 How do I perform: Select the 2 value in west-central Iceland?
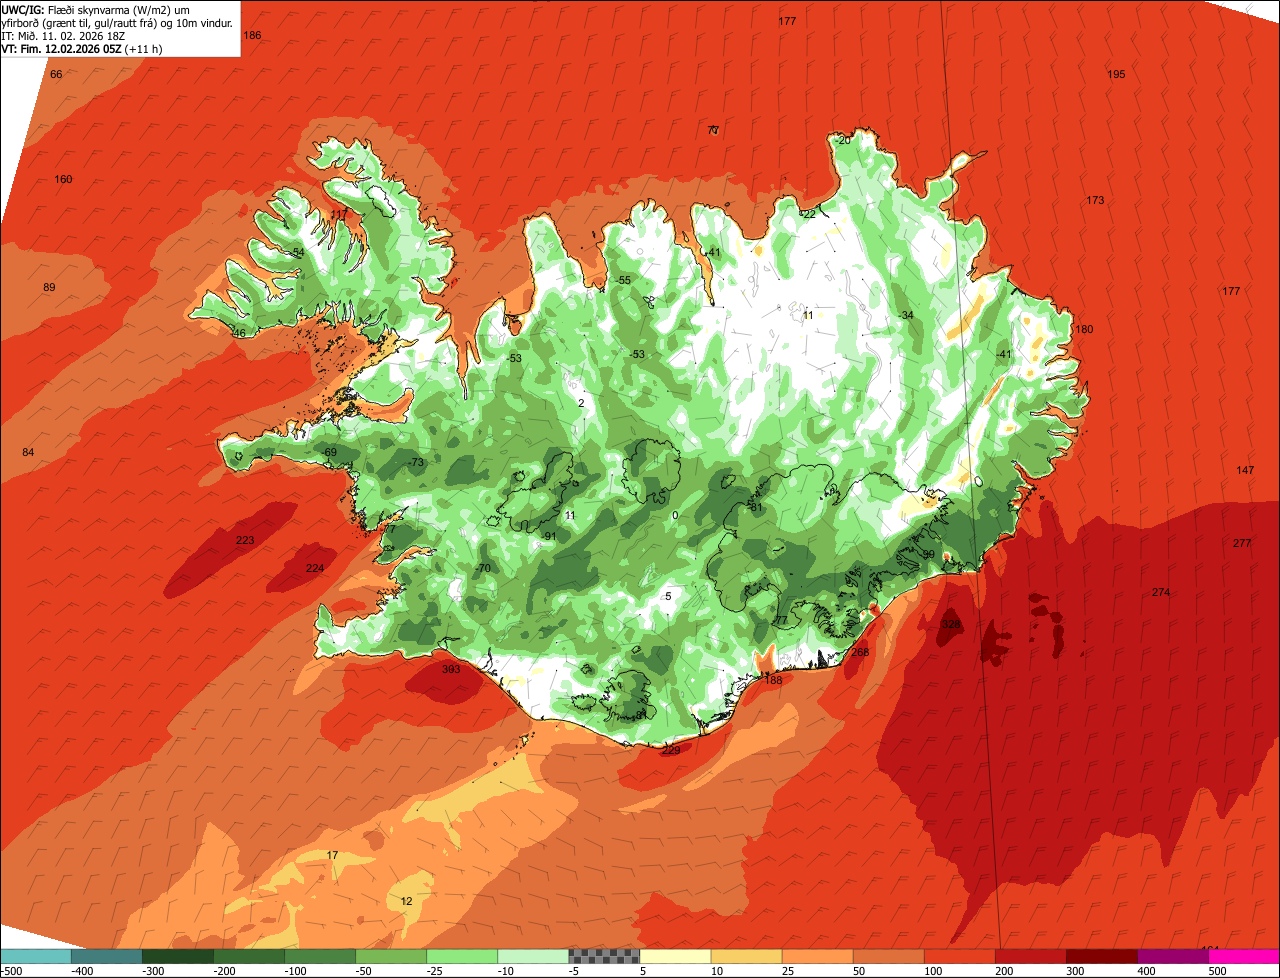[581, 403]
